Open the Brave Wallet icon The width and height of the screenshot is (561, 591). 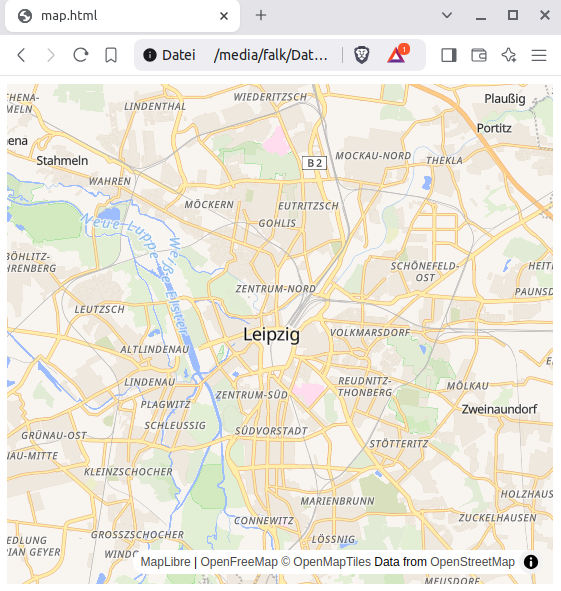click(x=479, y=55)
